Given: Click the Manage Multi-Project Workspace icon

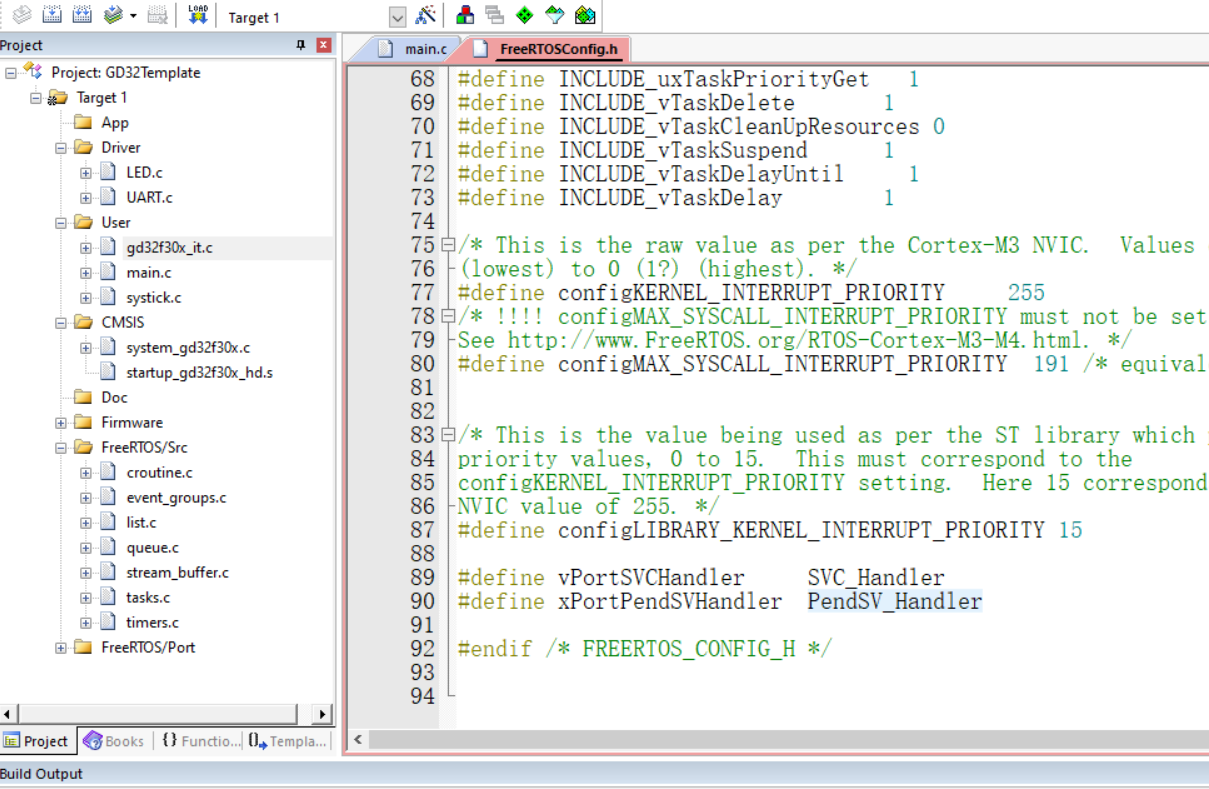Looking at the screenshot, I should pos(495,15).
